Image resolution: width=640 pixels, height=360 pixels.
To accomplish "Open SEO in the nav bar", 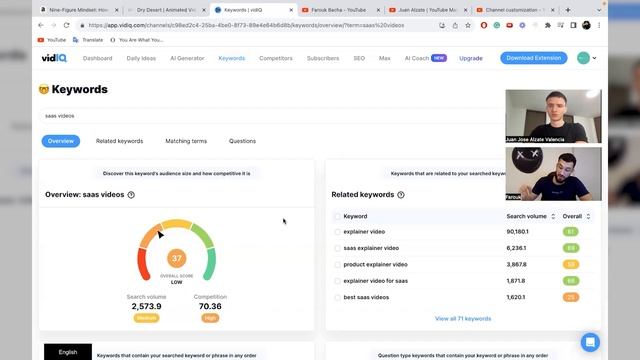I will [x=359, y=58].
